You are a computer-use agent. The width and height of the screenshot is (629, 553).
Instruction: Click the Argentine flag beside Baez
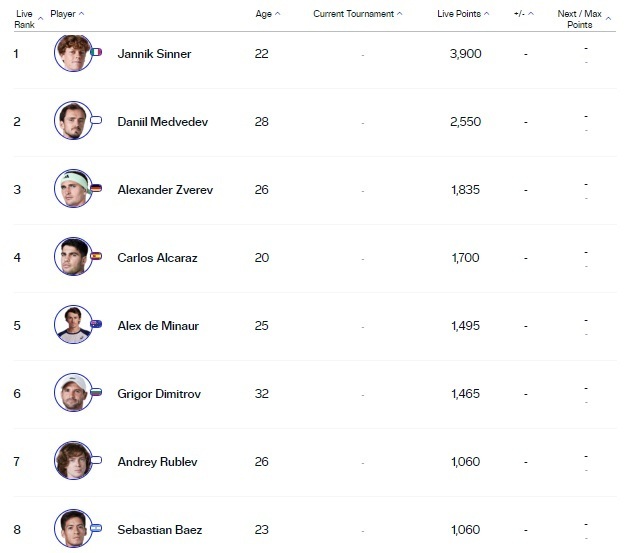point(96,528)
